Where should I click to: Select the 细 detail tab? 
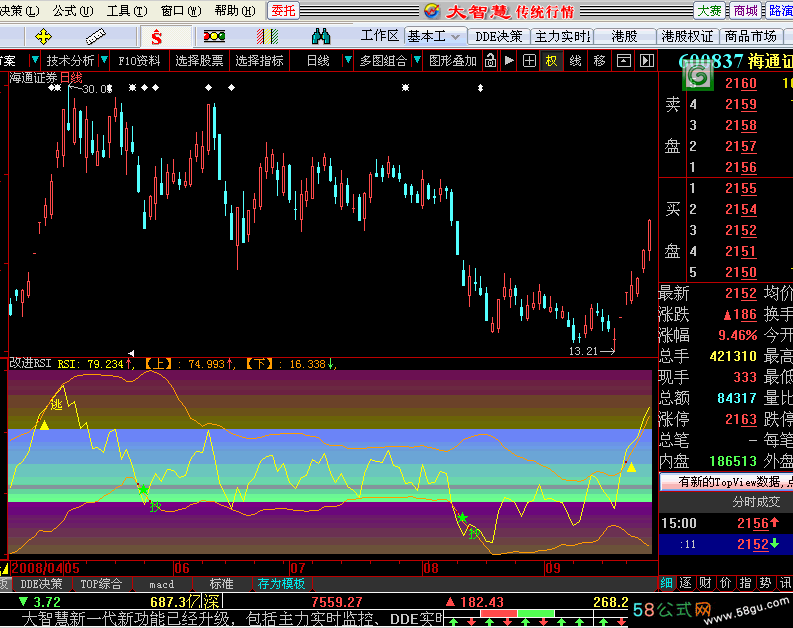667,583
